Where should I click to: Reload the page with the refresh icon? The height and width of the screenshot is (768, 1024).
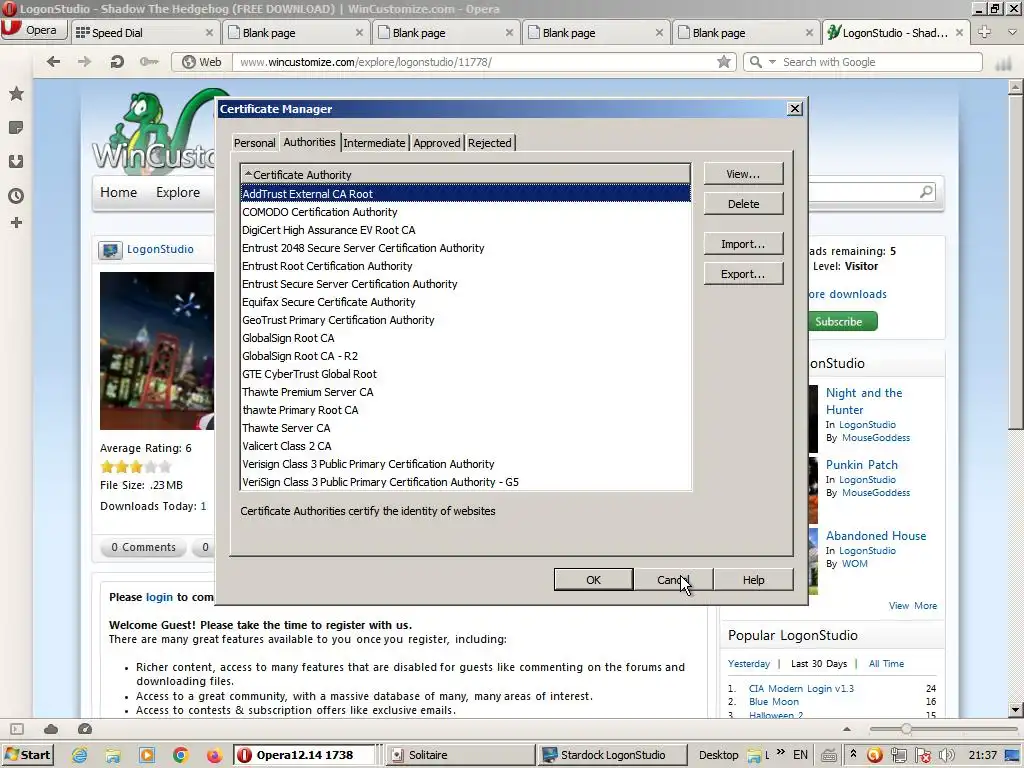[x=117, y=62]
